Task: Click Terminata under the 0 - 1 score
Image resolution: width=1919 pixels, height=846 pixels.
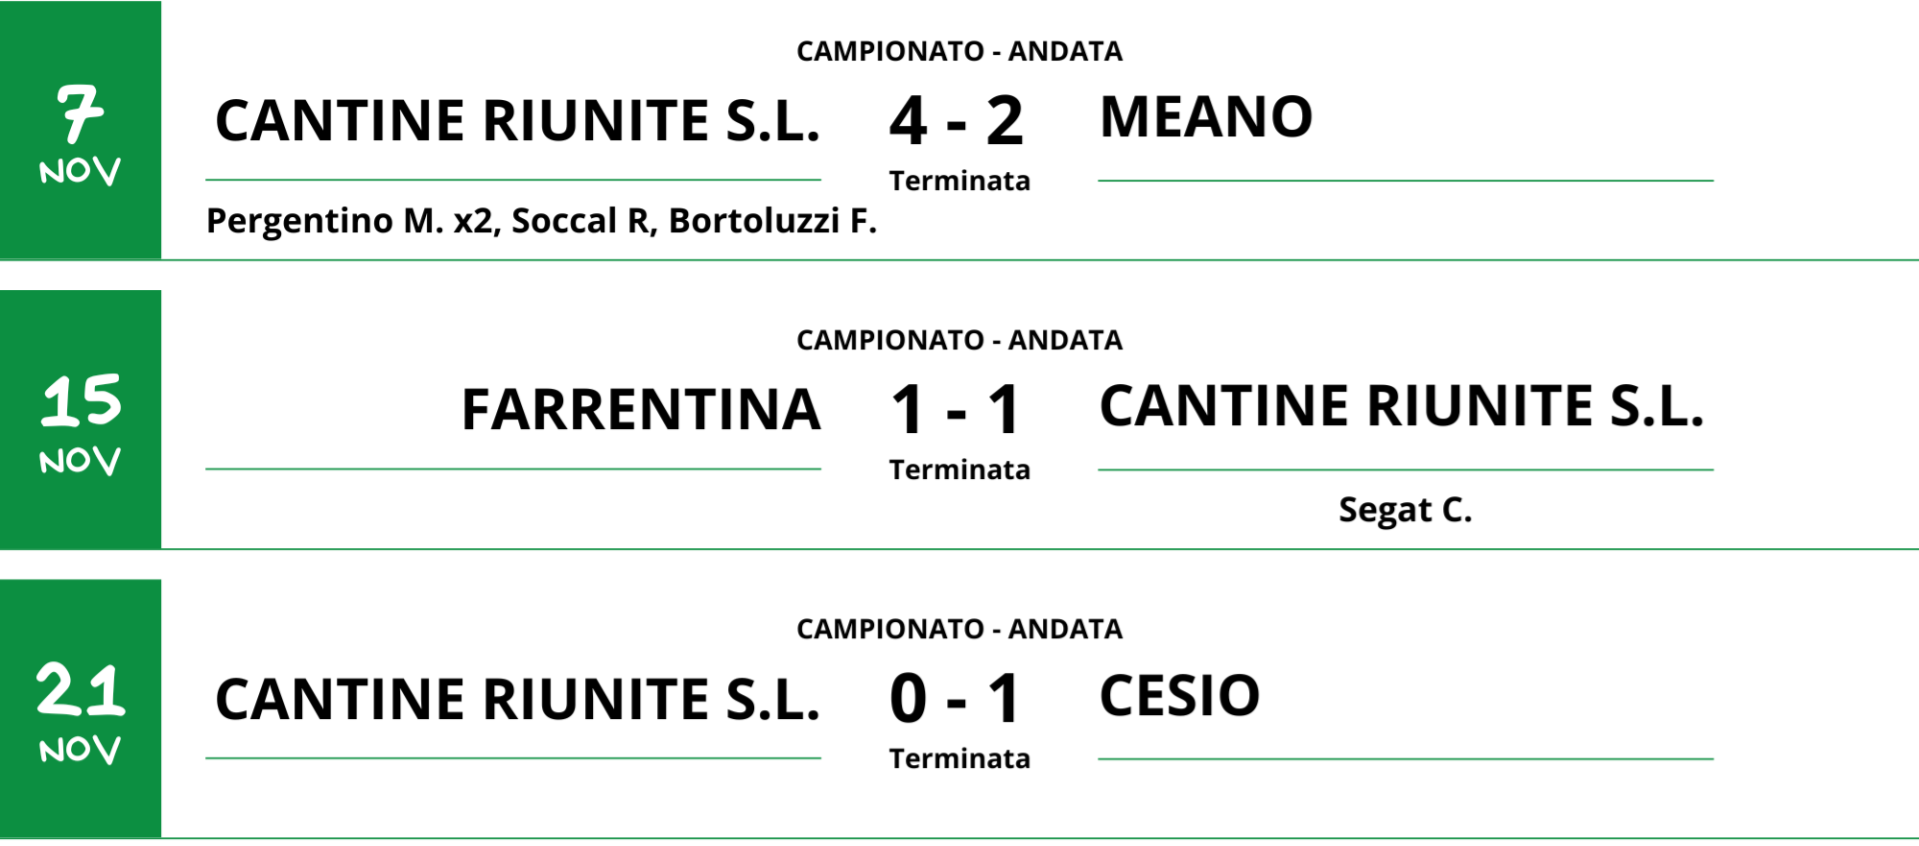Action: tap(959, 759)
